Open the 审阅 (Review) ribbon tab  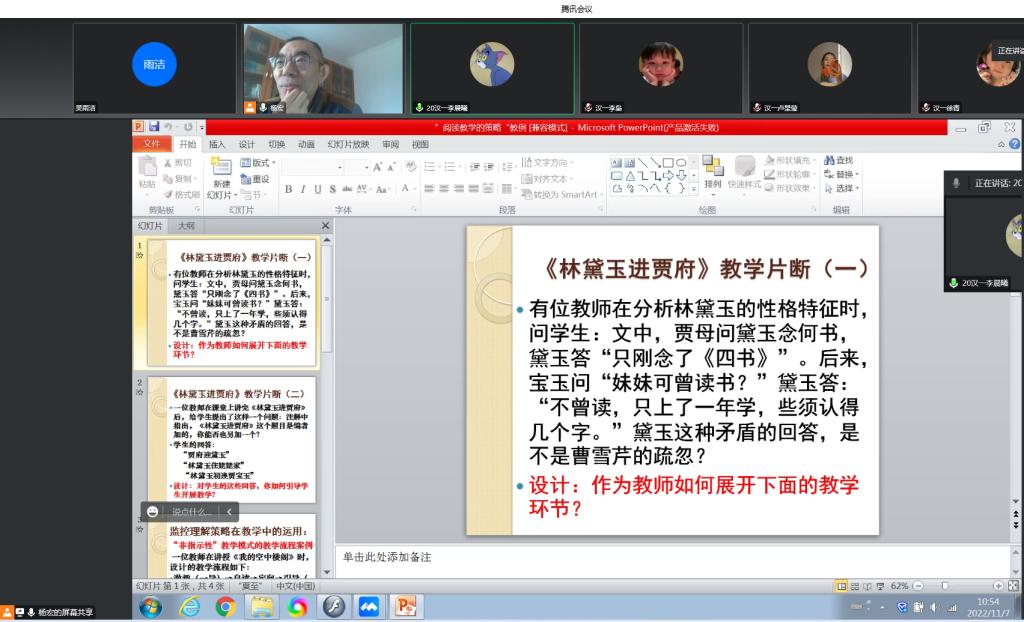pyautogui.click(x=391, y=144)
